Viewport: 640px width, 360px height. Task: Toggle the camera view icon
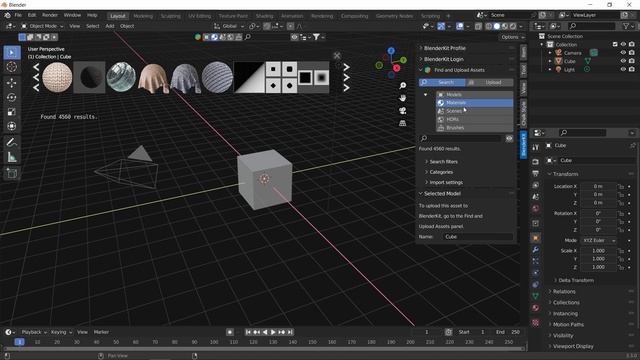(402, 111)
